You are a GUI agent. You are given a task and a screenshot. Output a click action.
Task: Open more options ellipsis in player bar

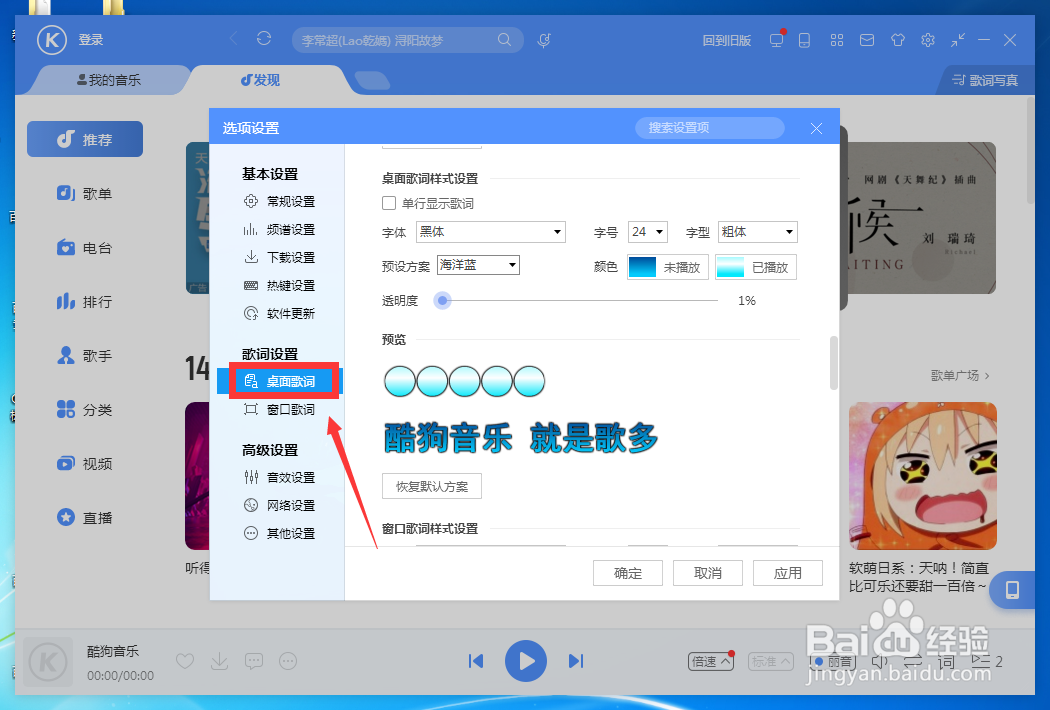(288, 662)
